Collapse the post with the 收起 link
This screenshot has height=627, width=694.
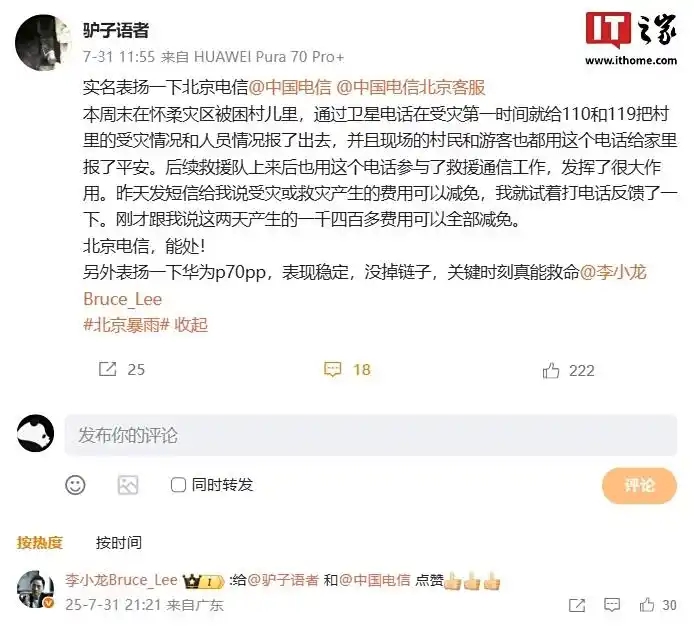[191, 325]
